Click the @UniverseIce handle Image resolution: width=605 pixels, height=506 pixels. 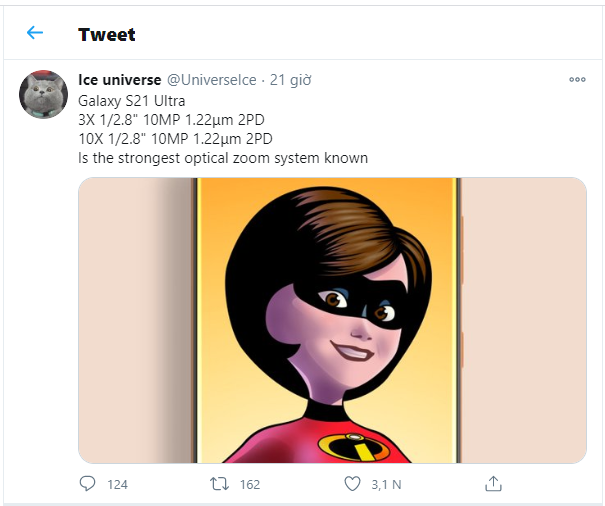212,79
